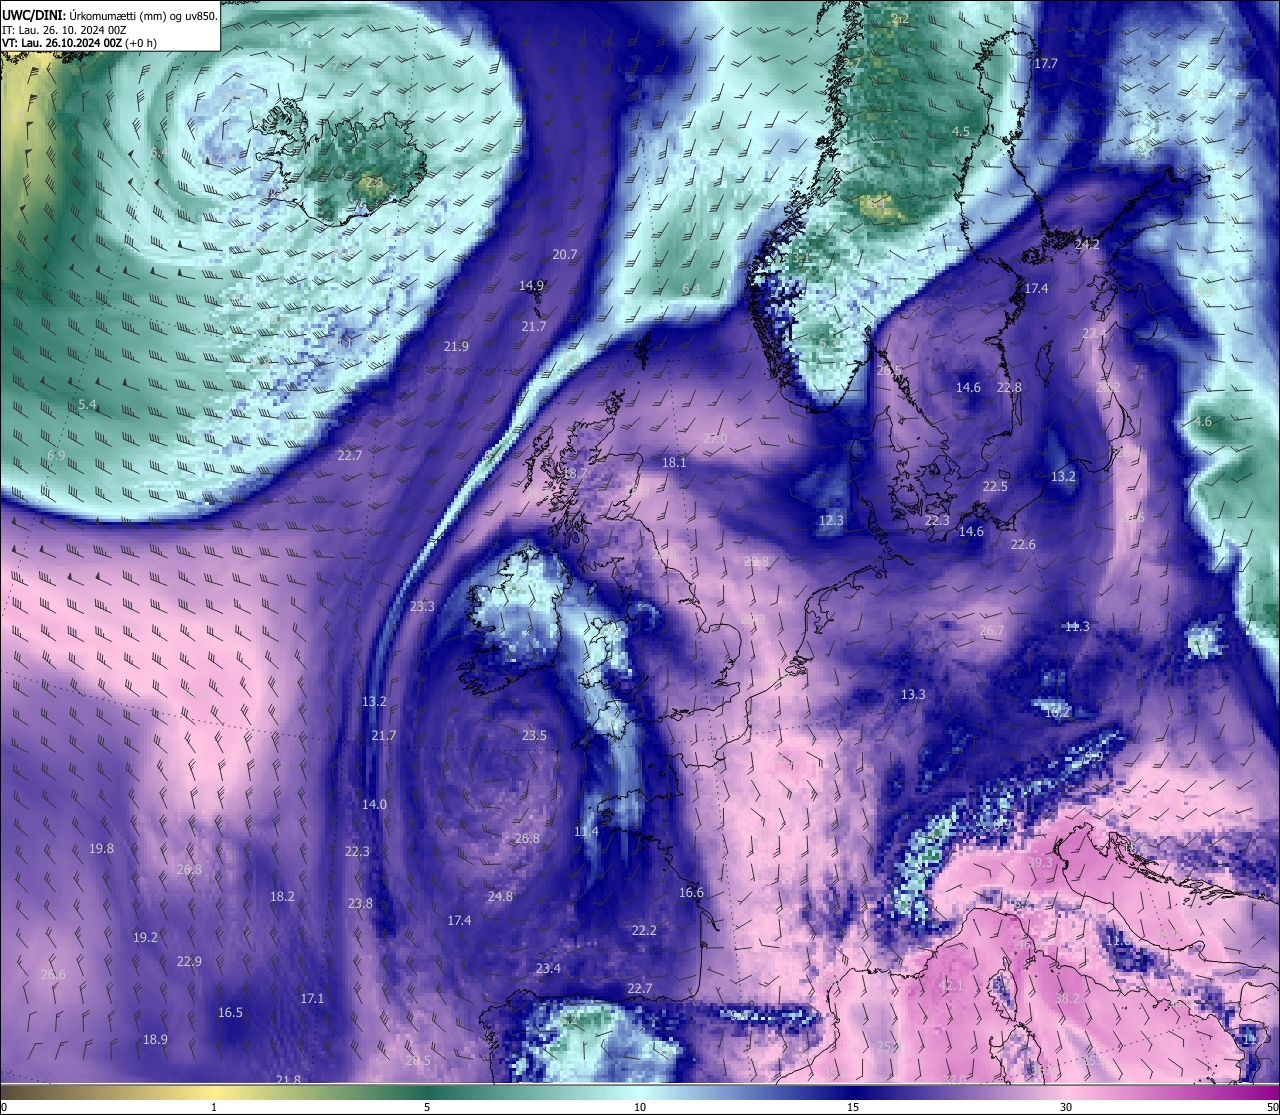Click the map value '20.7'
The image size is (1280, 1115).
click(565, 255)
